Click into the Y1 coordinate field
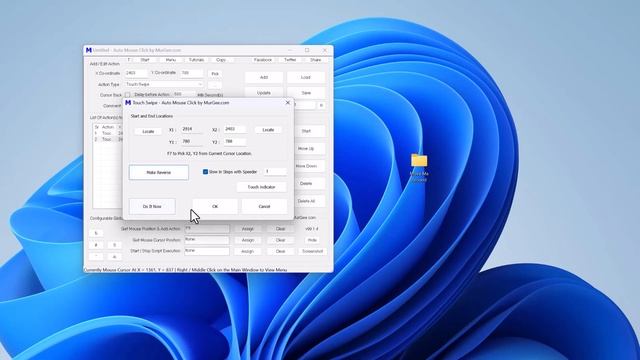This screenshot has width=640, height=360. [191, 142]
